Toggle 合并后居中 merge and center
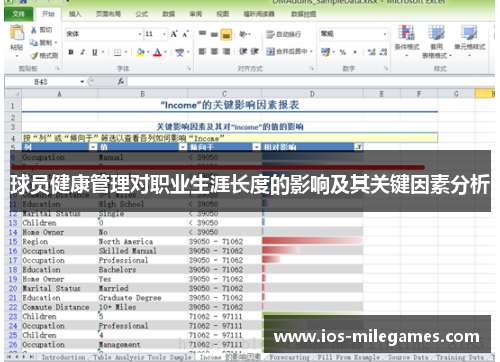Viewport: 500px width, 362px height. click(x=287, y=51)
